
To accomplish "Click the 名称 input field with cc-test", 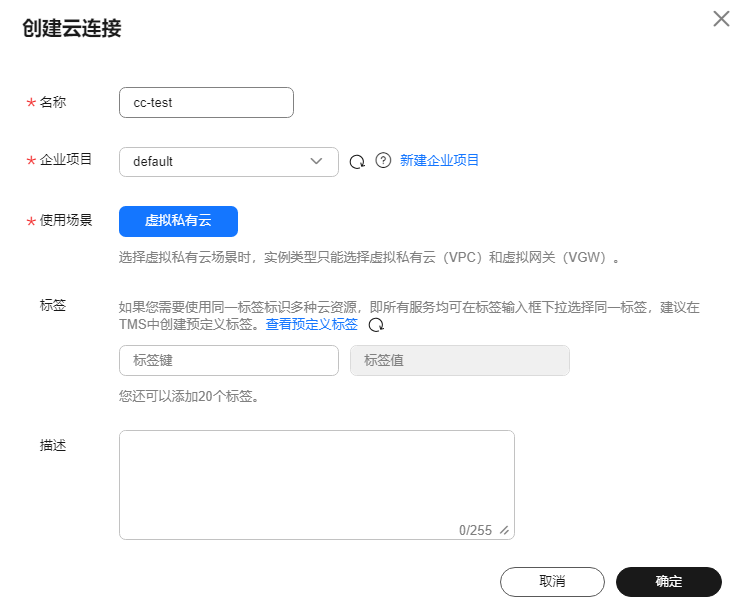I will [x=206, y=102].
